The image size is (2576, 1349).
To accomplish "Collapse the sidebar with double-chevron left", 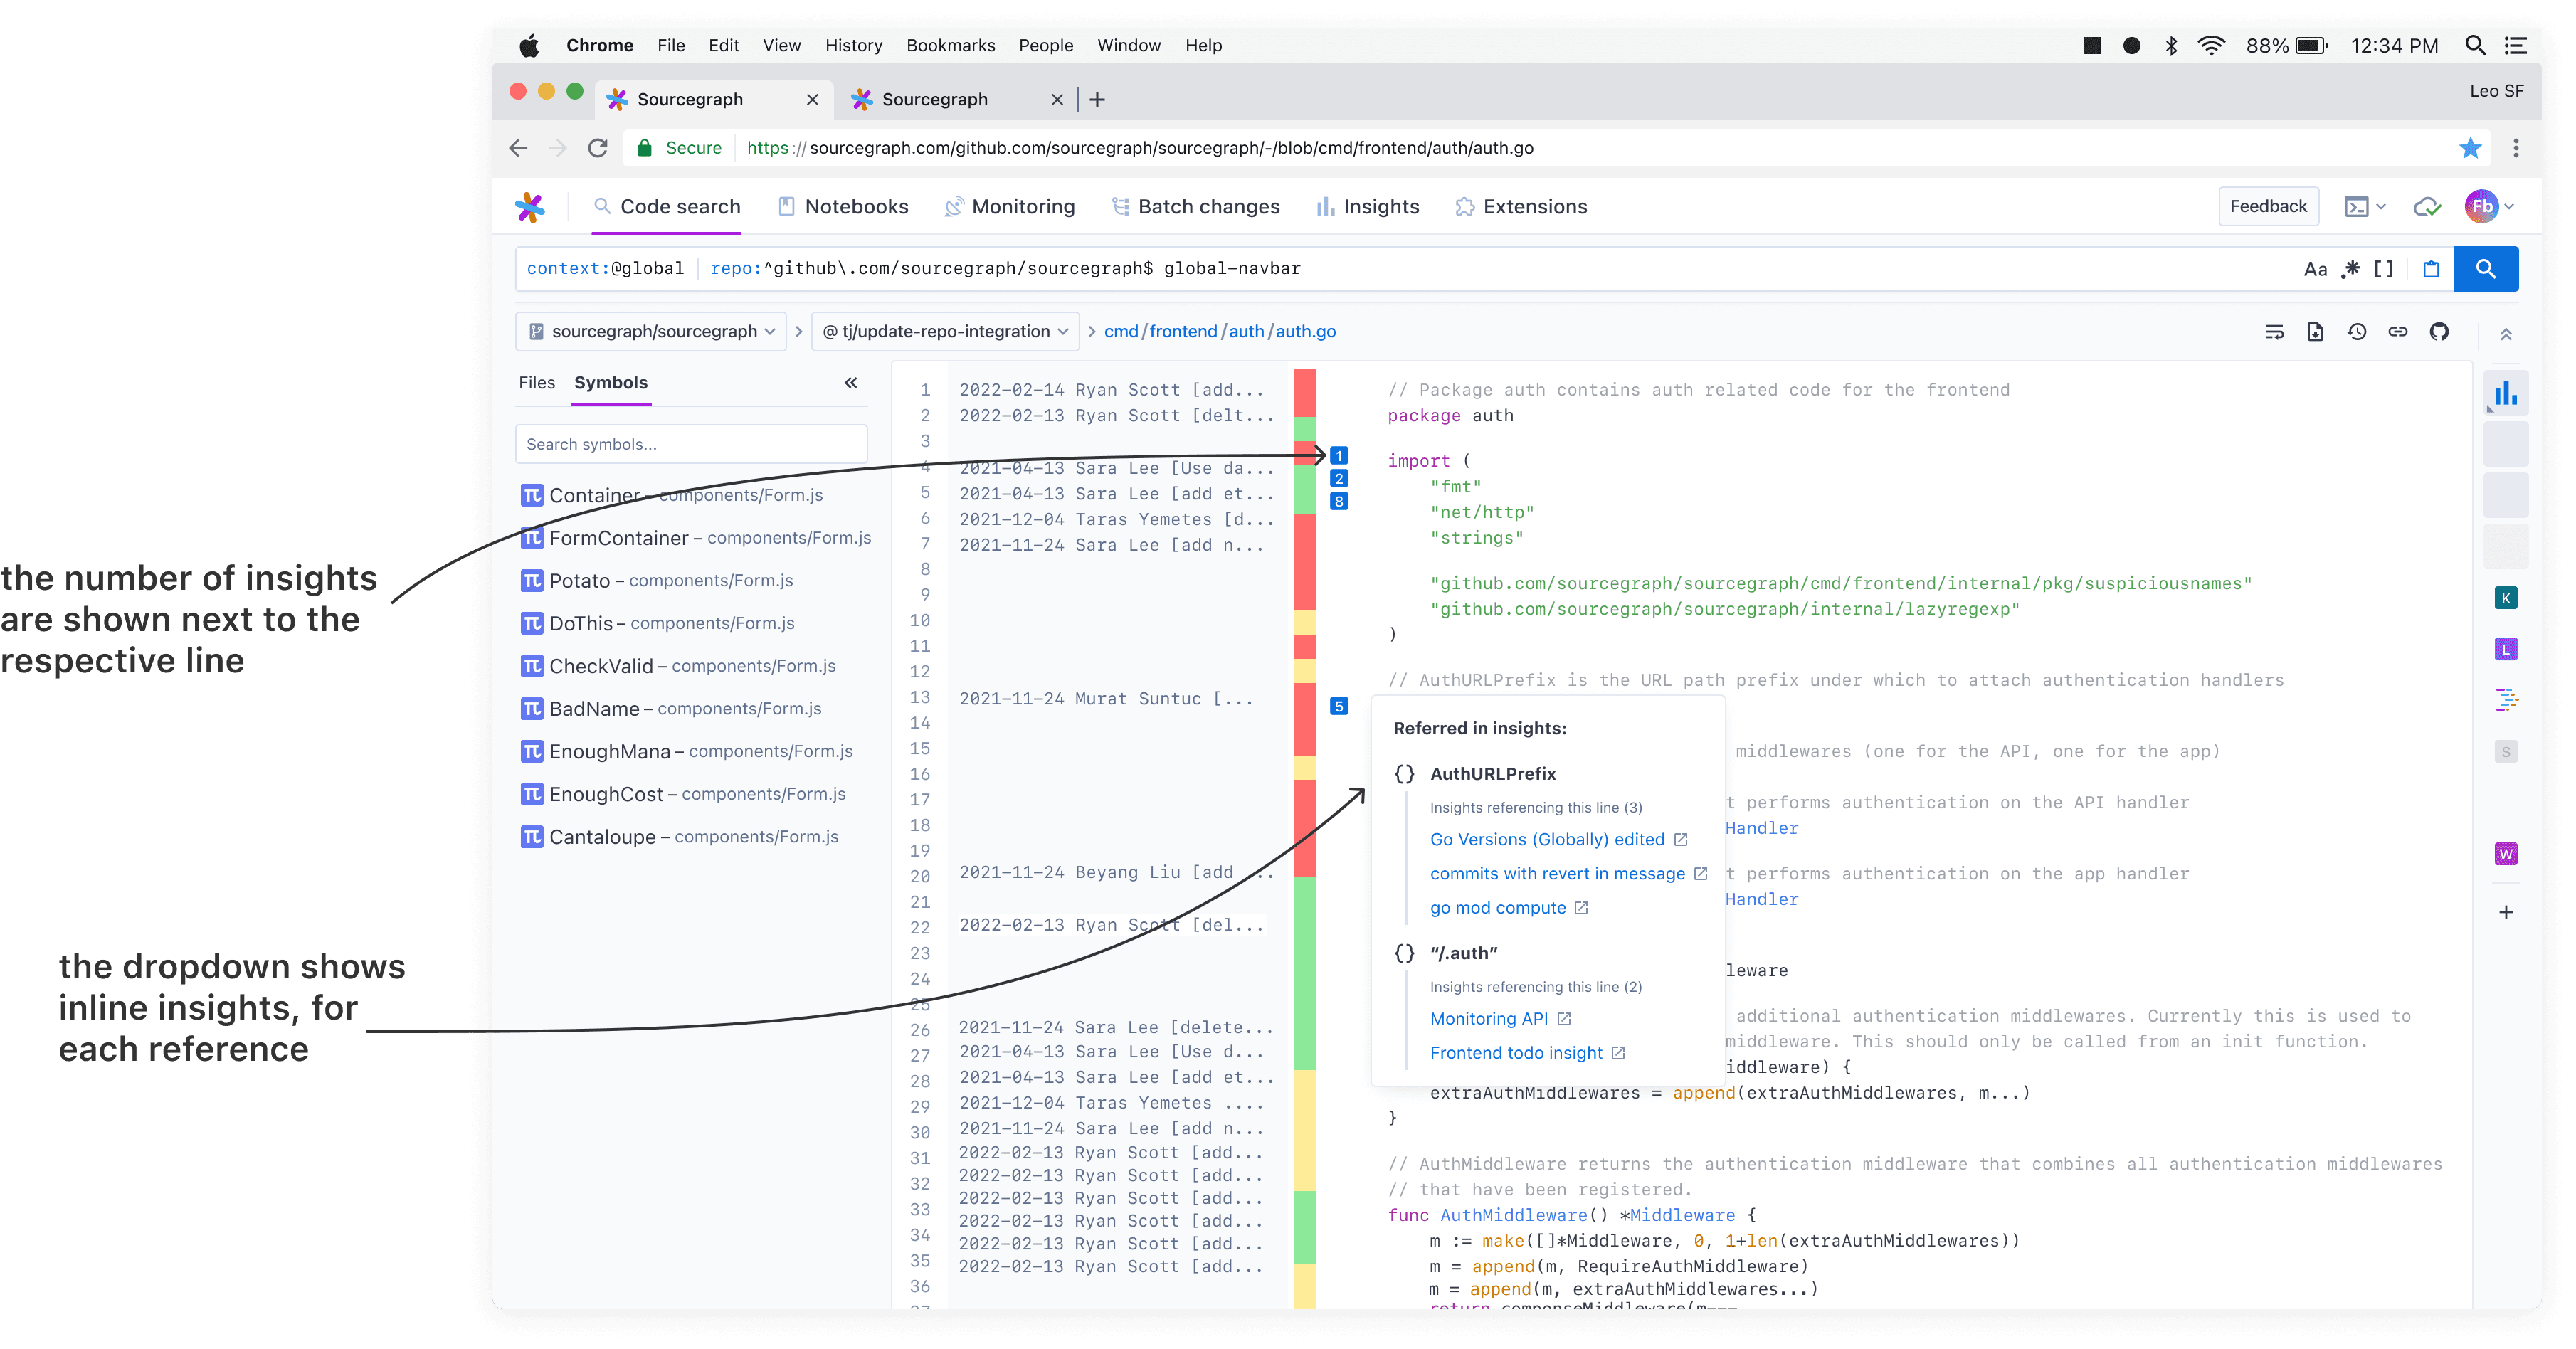I will pos(850,383).
